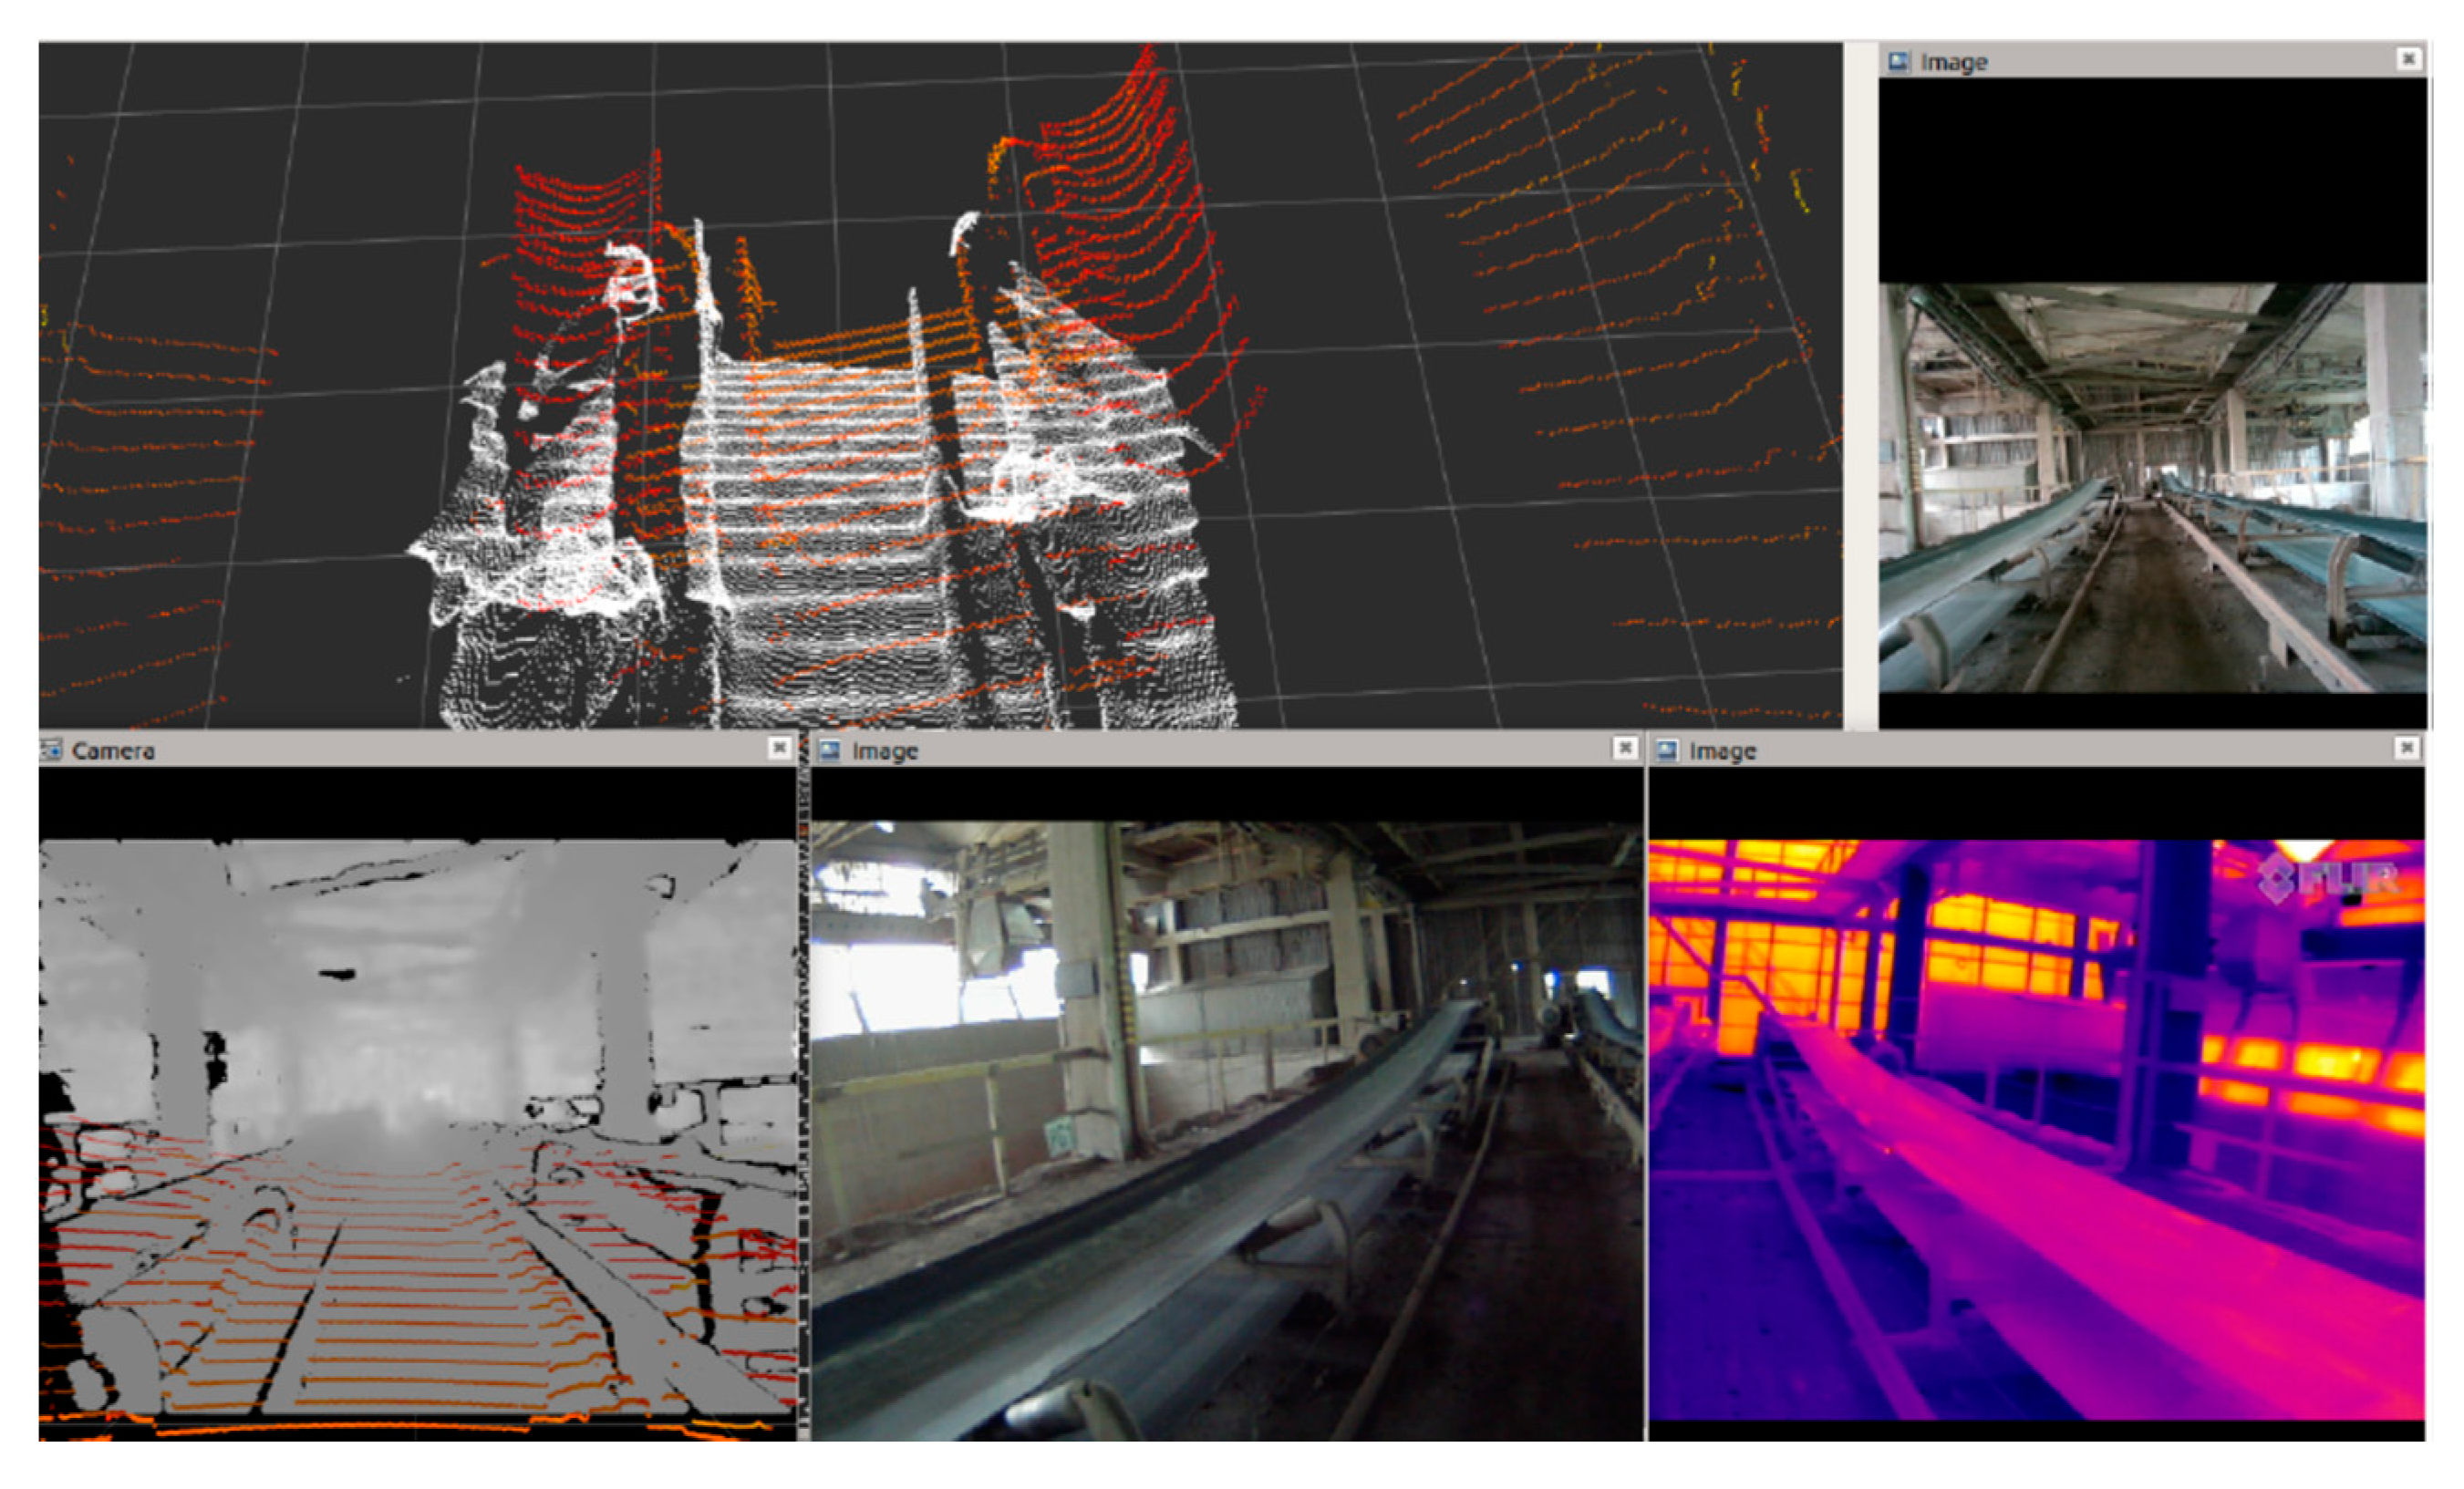This screenshot has height=1489, width=2464.
Task: Click the icon of the top-right Image panel
Action: [x=1897, y=62]
